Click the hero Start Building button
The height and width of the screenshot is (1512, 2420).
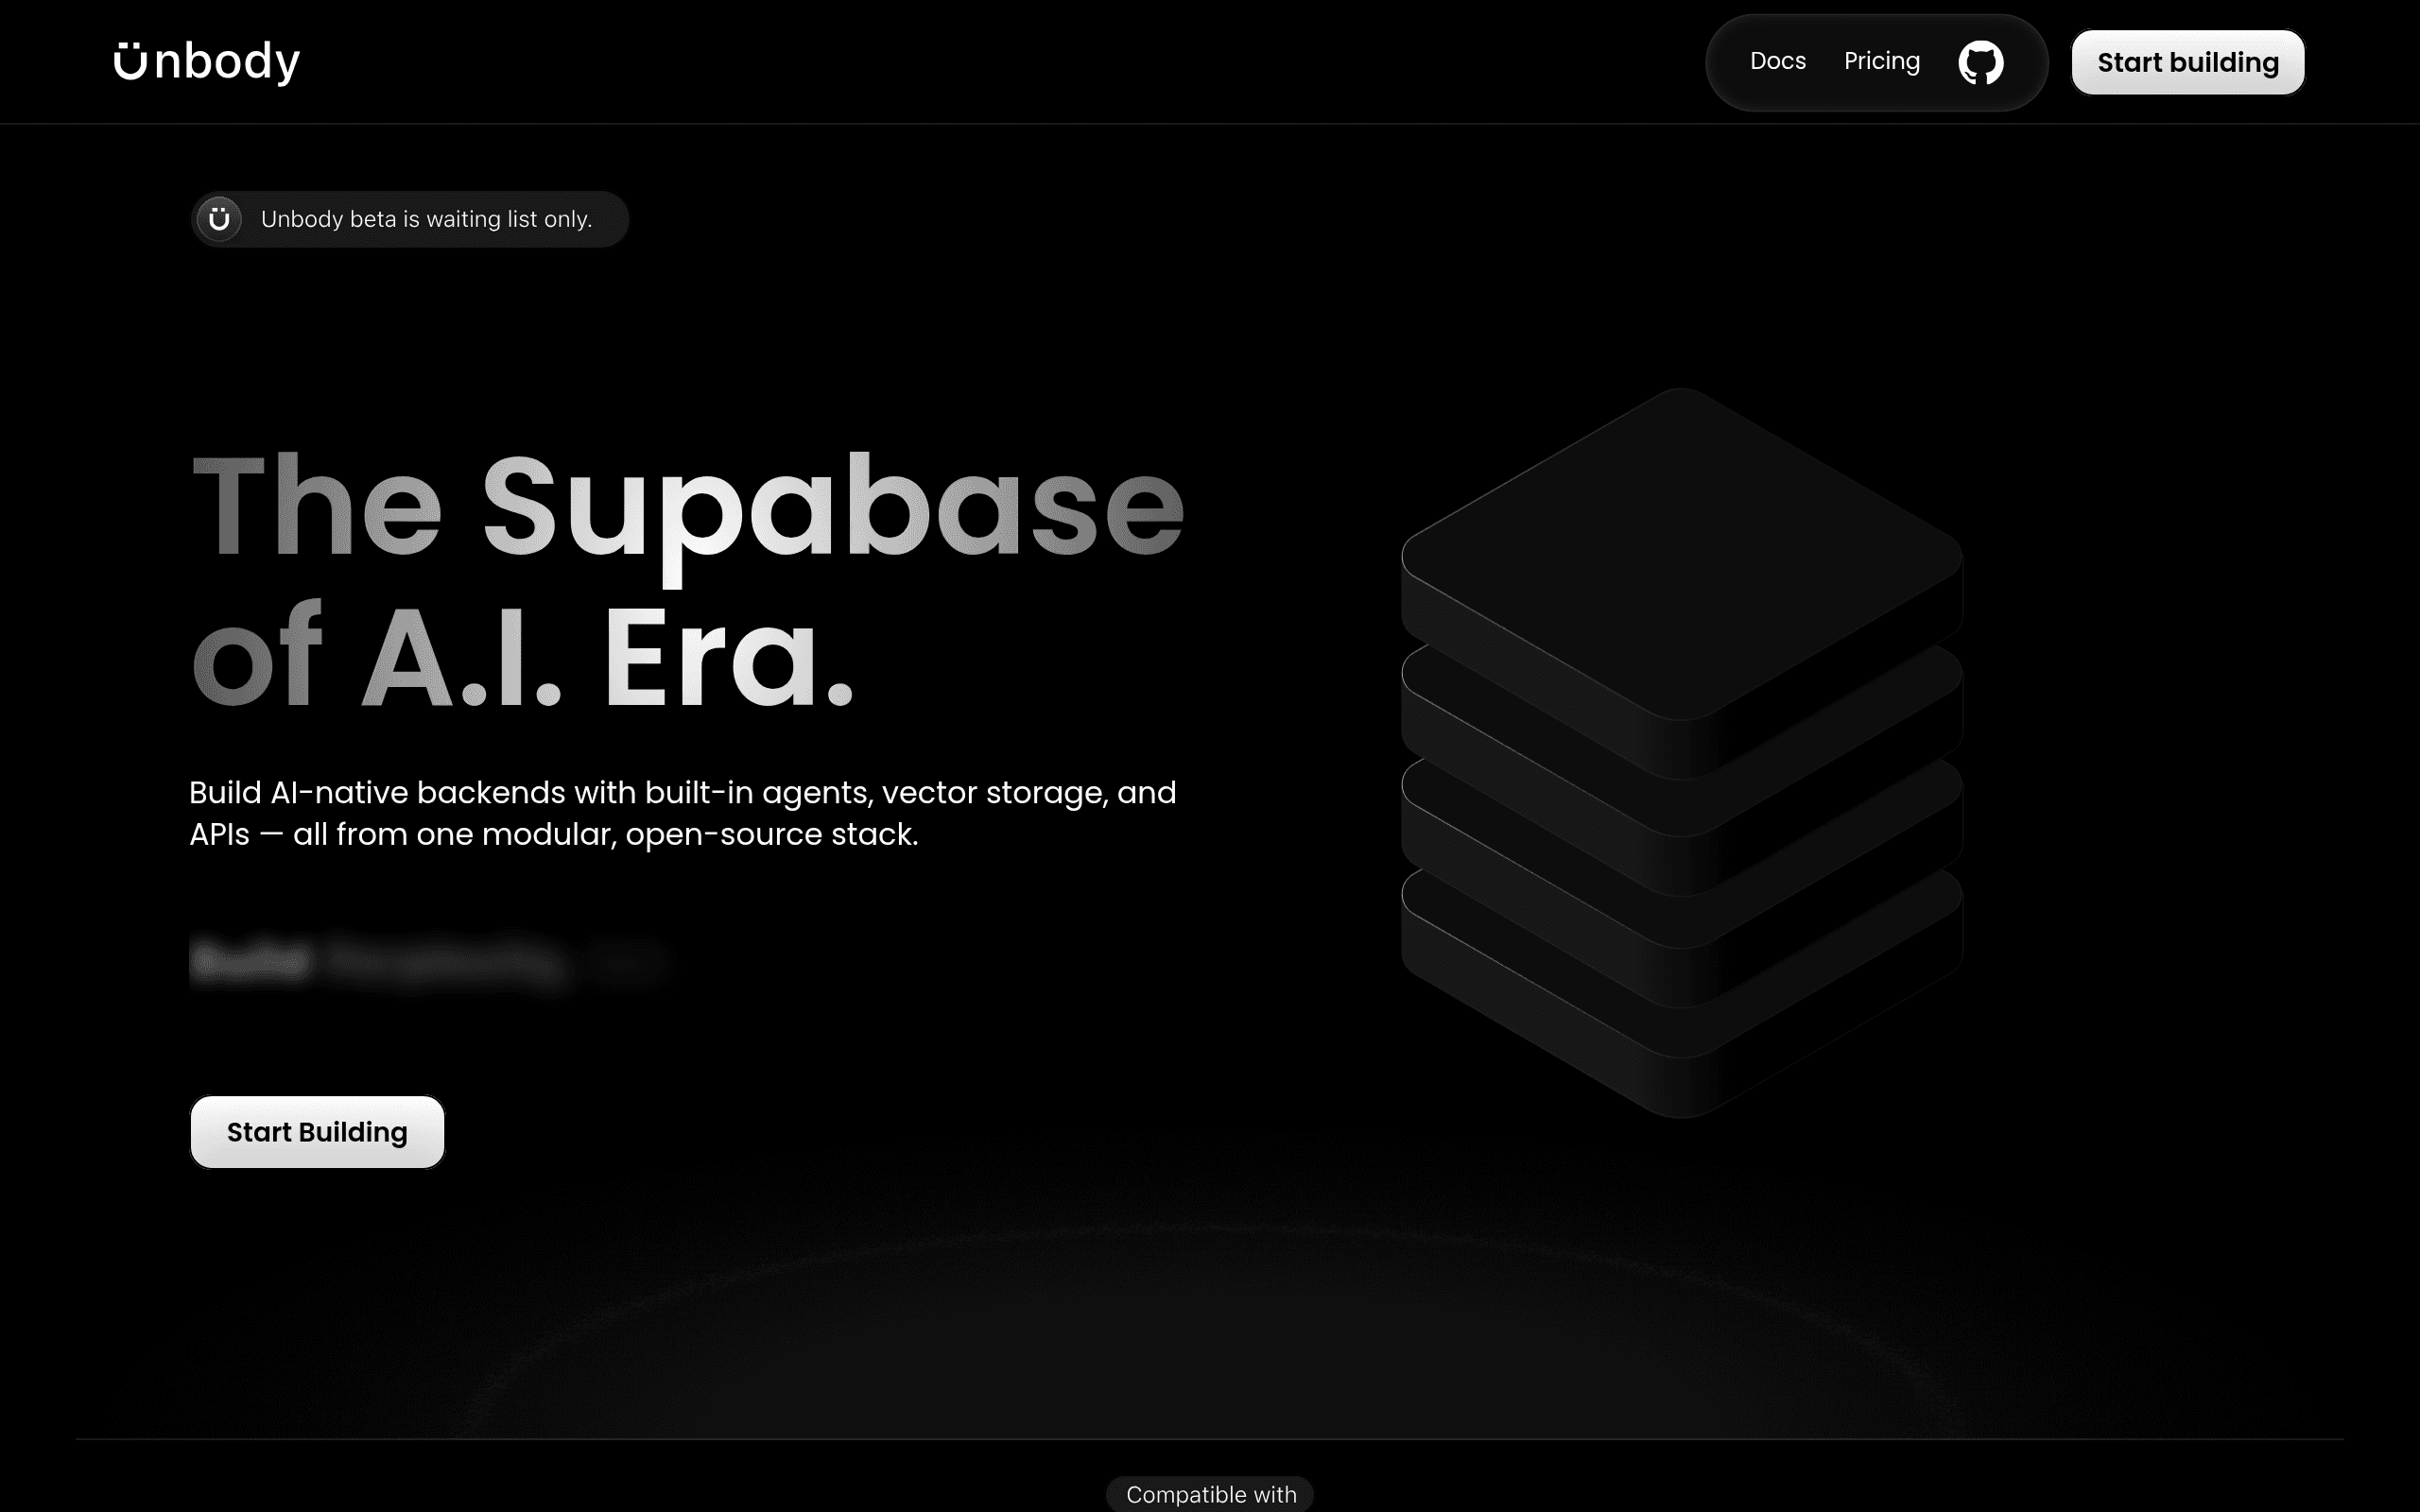(x=317, y=1132)
